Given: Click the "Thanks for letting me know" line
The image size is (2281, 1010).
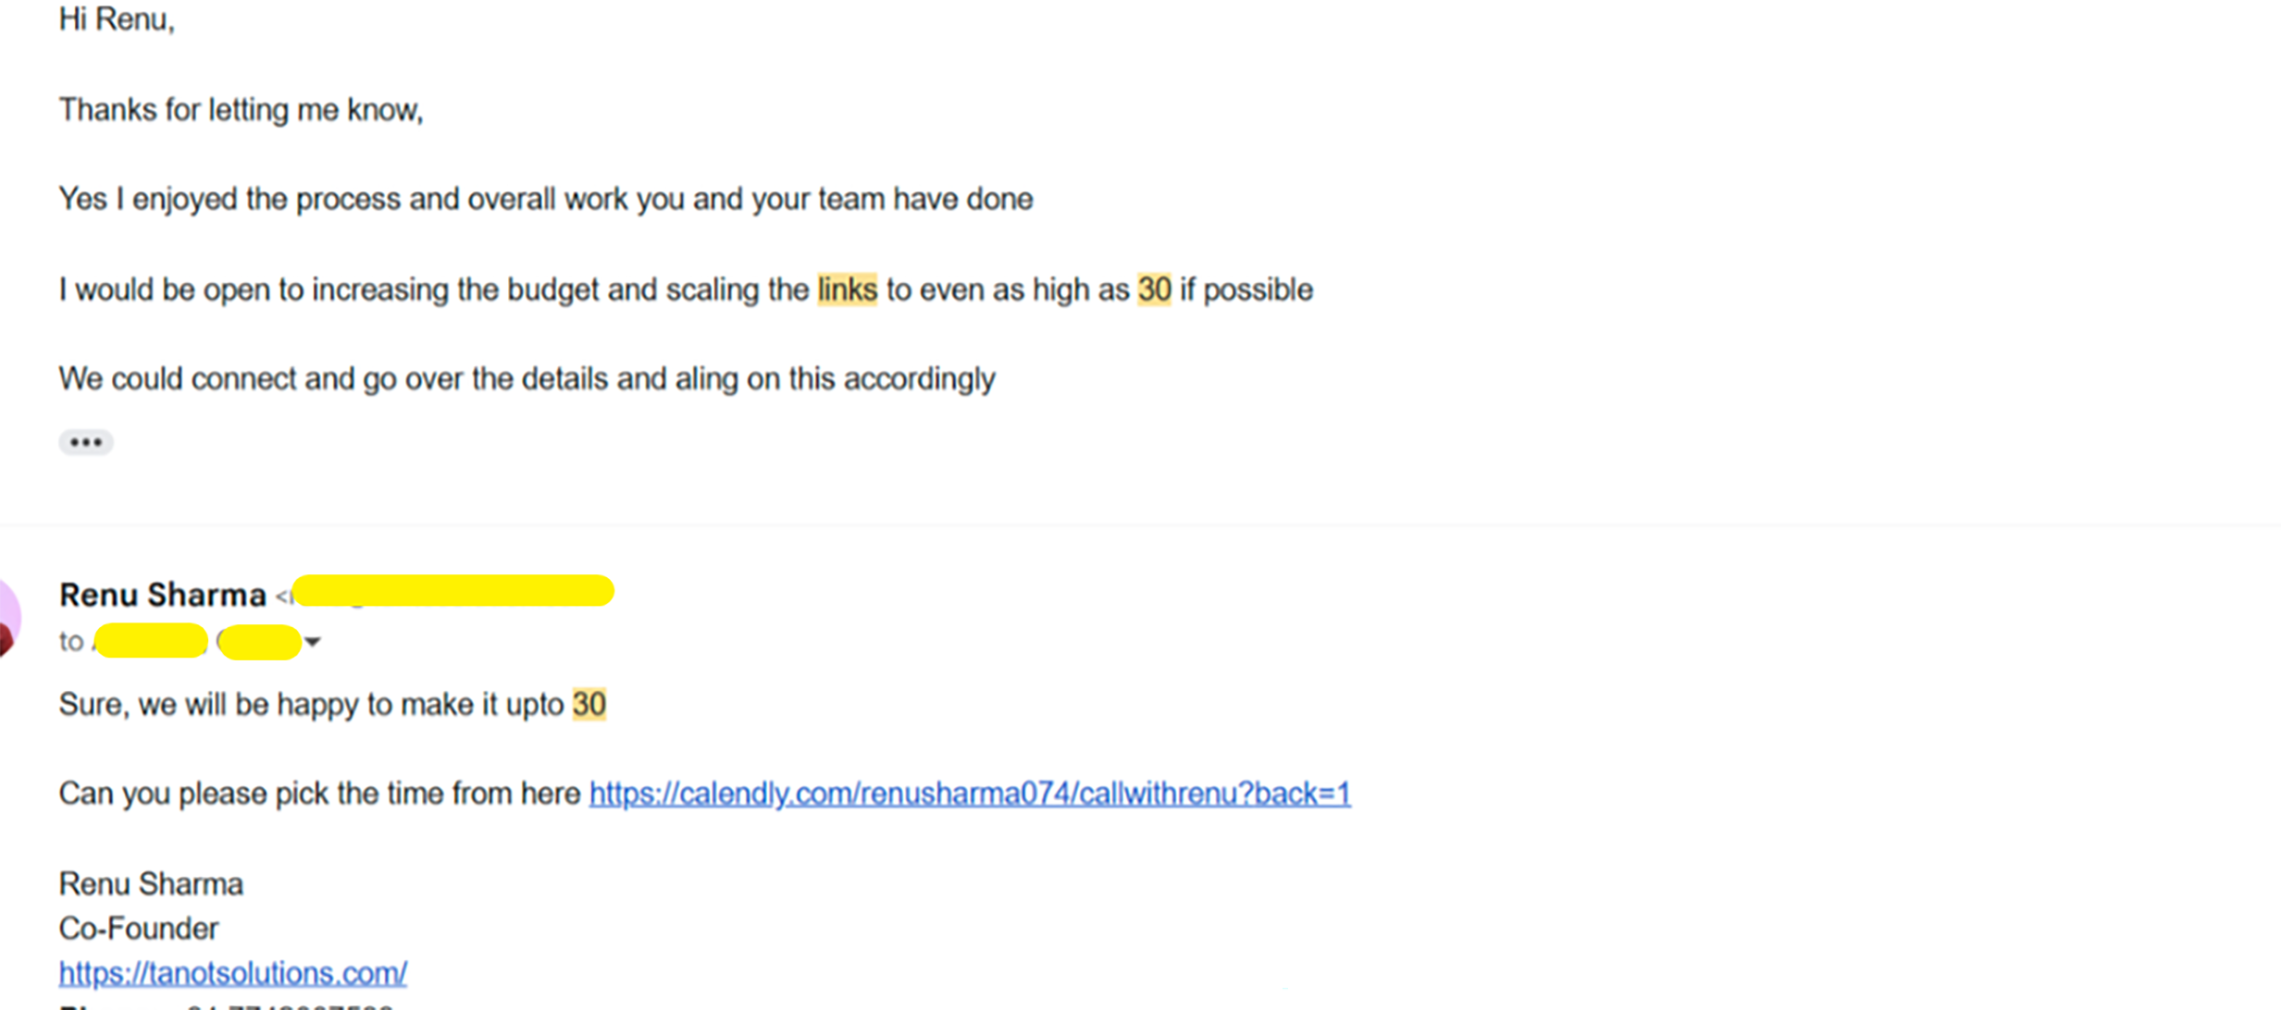Looking at the screenshot, I should pos(241,110).
